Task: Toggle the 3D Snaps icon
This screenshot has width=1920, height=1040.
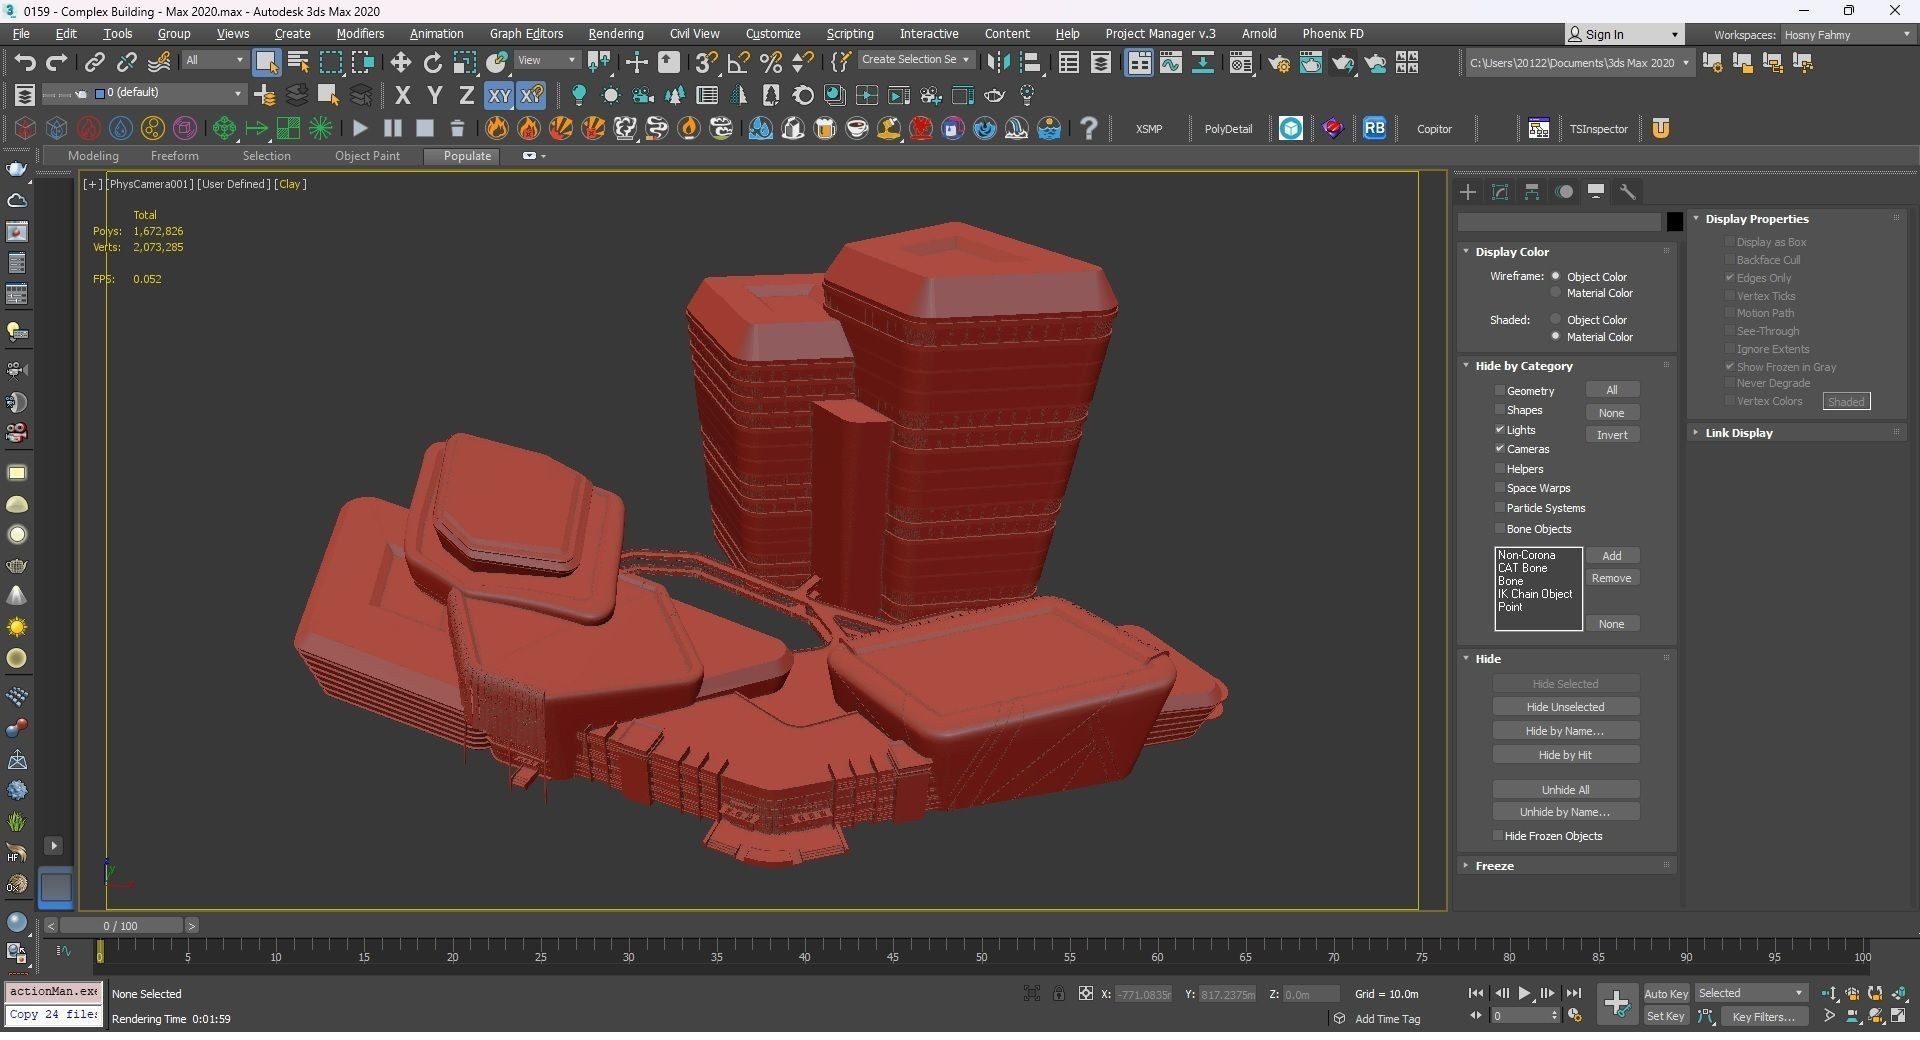Action: coord(706,63)
